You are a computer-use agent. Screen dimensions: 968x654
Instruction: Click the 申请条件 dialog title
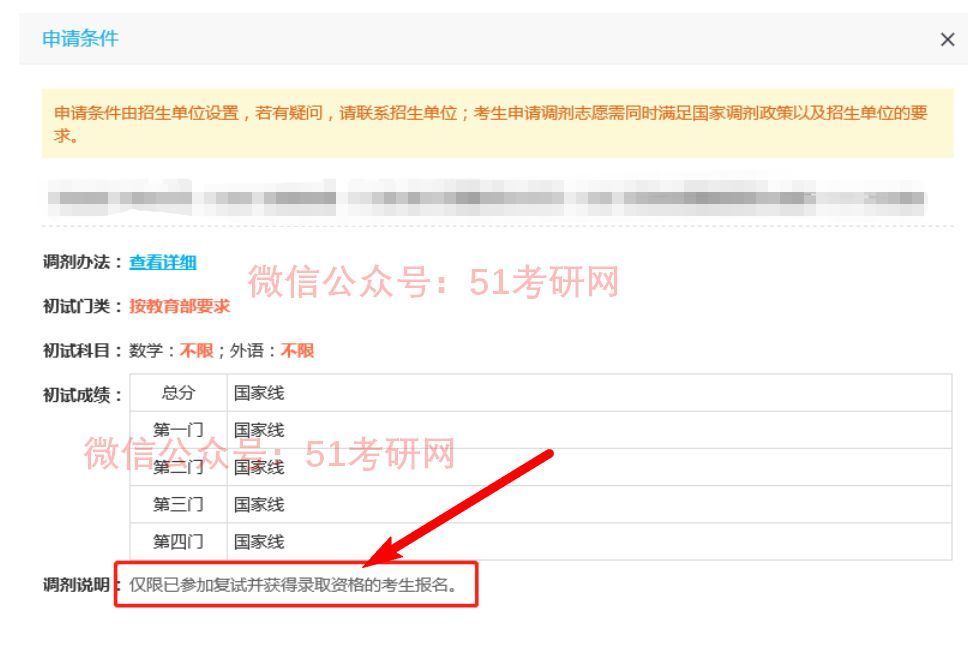point(79,41)
